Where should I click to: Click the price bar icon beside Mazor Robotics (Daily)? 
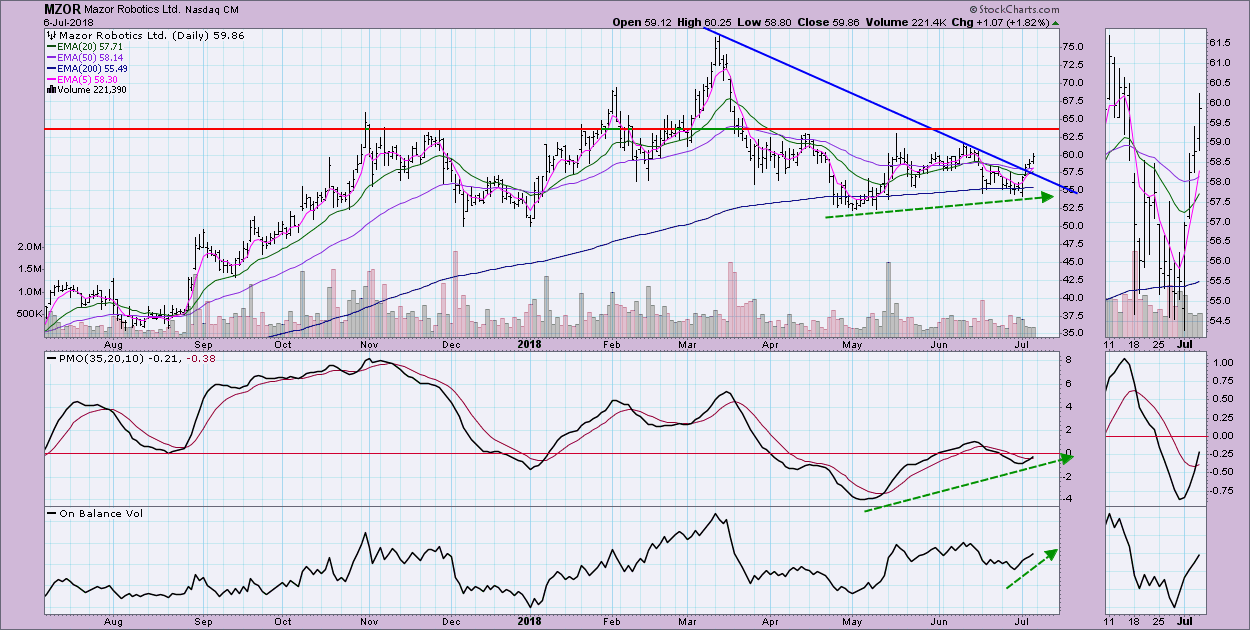(x=49, y=36)
